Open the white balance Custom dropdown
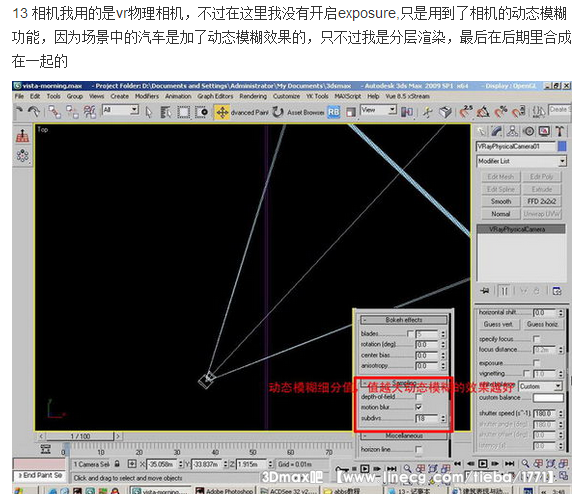 (x=540, y=387)
